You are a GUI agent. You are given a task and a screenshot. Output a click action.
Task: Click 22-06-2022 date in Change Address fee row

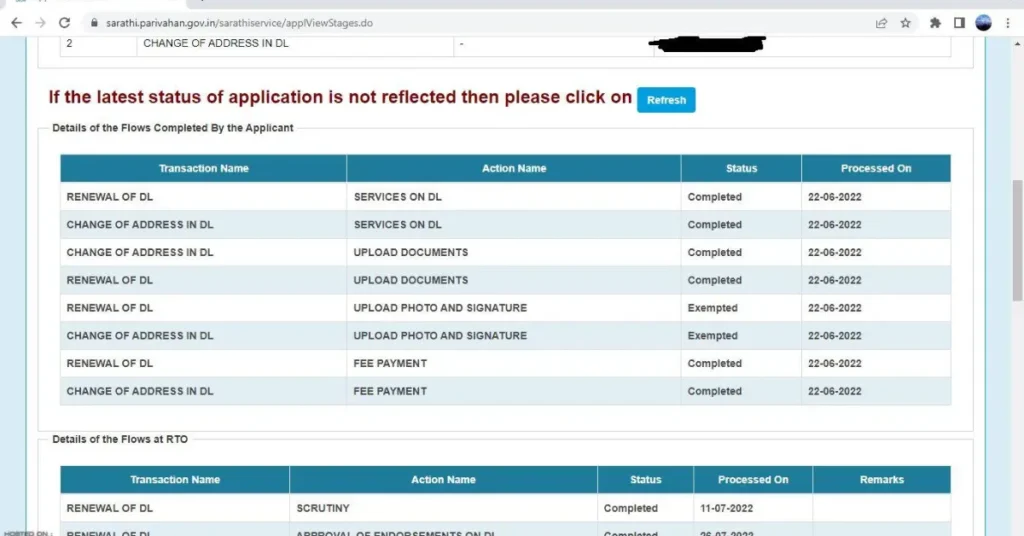(x=835, y=391)
